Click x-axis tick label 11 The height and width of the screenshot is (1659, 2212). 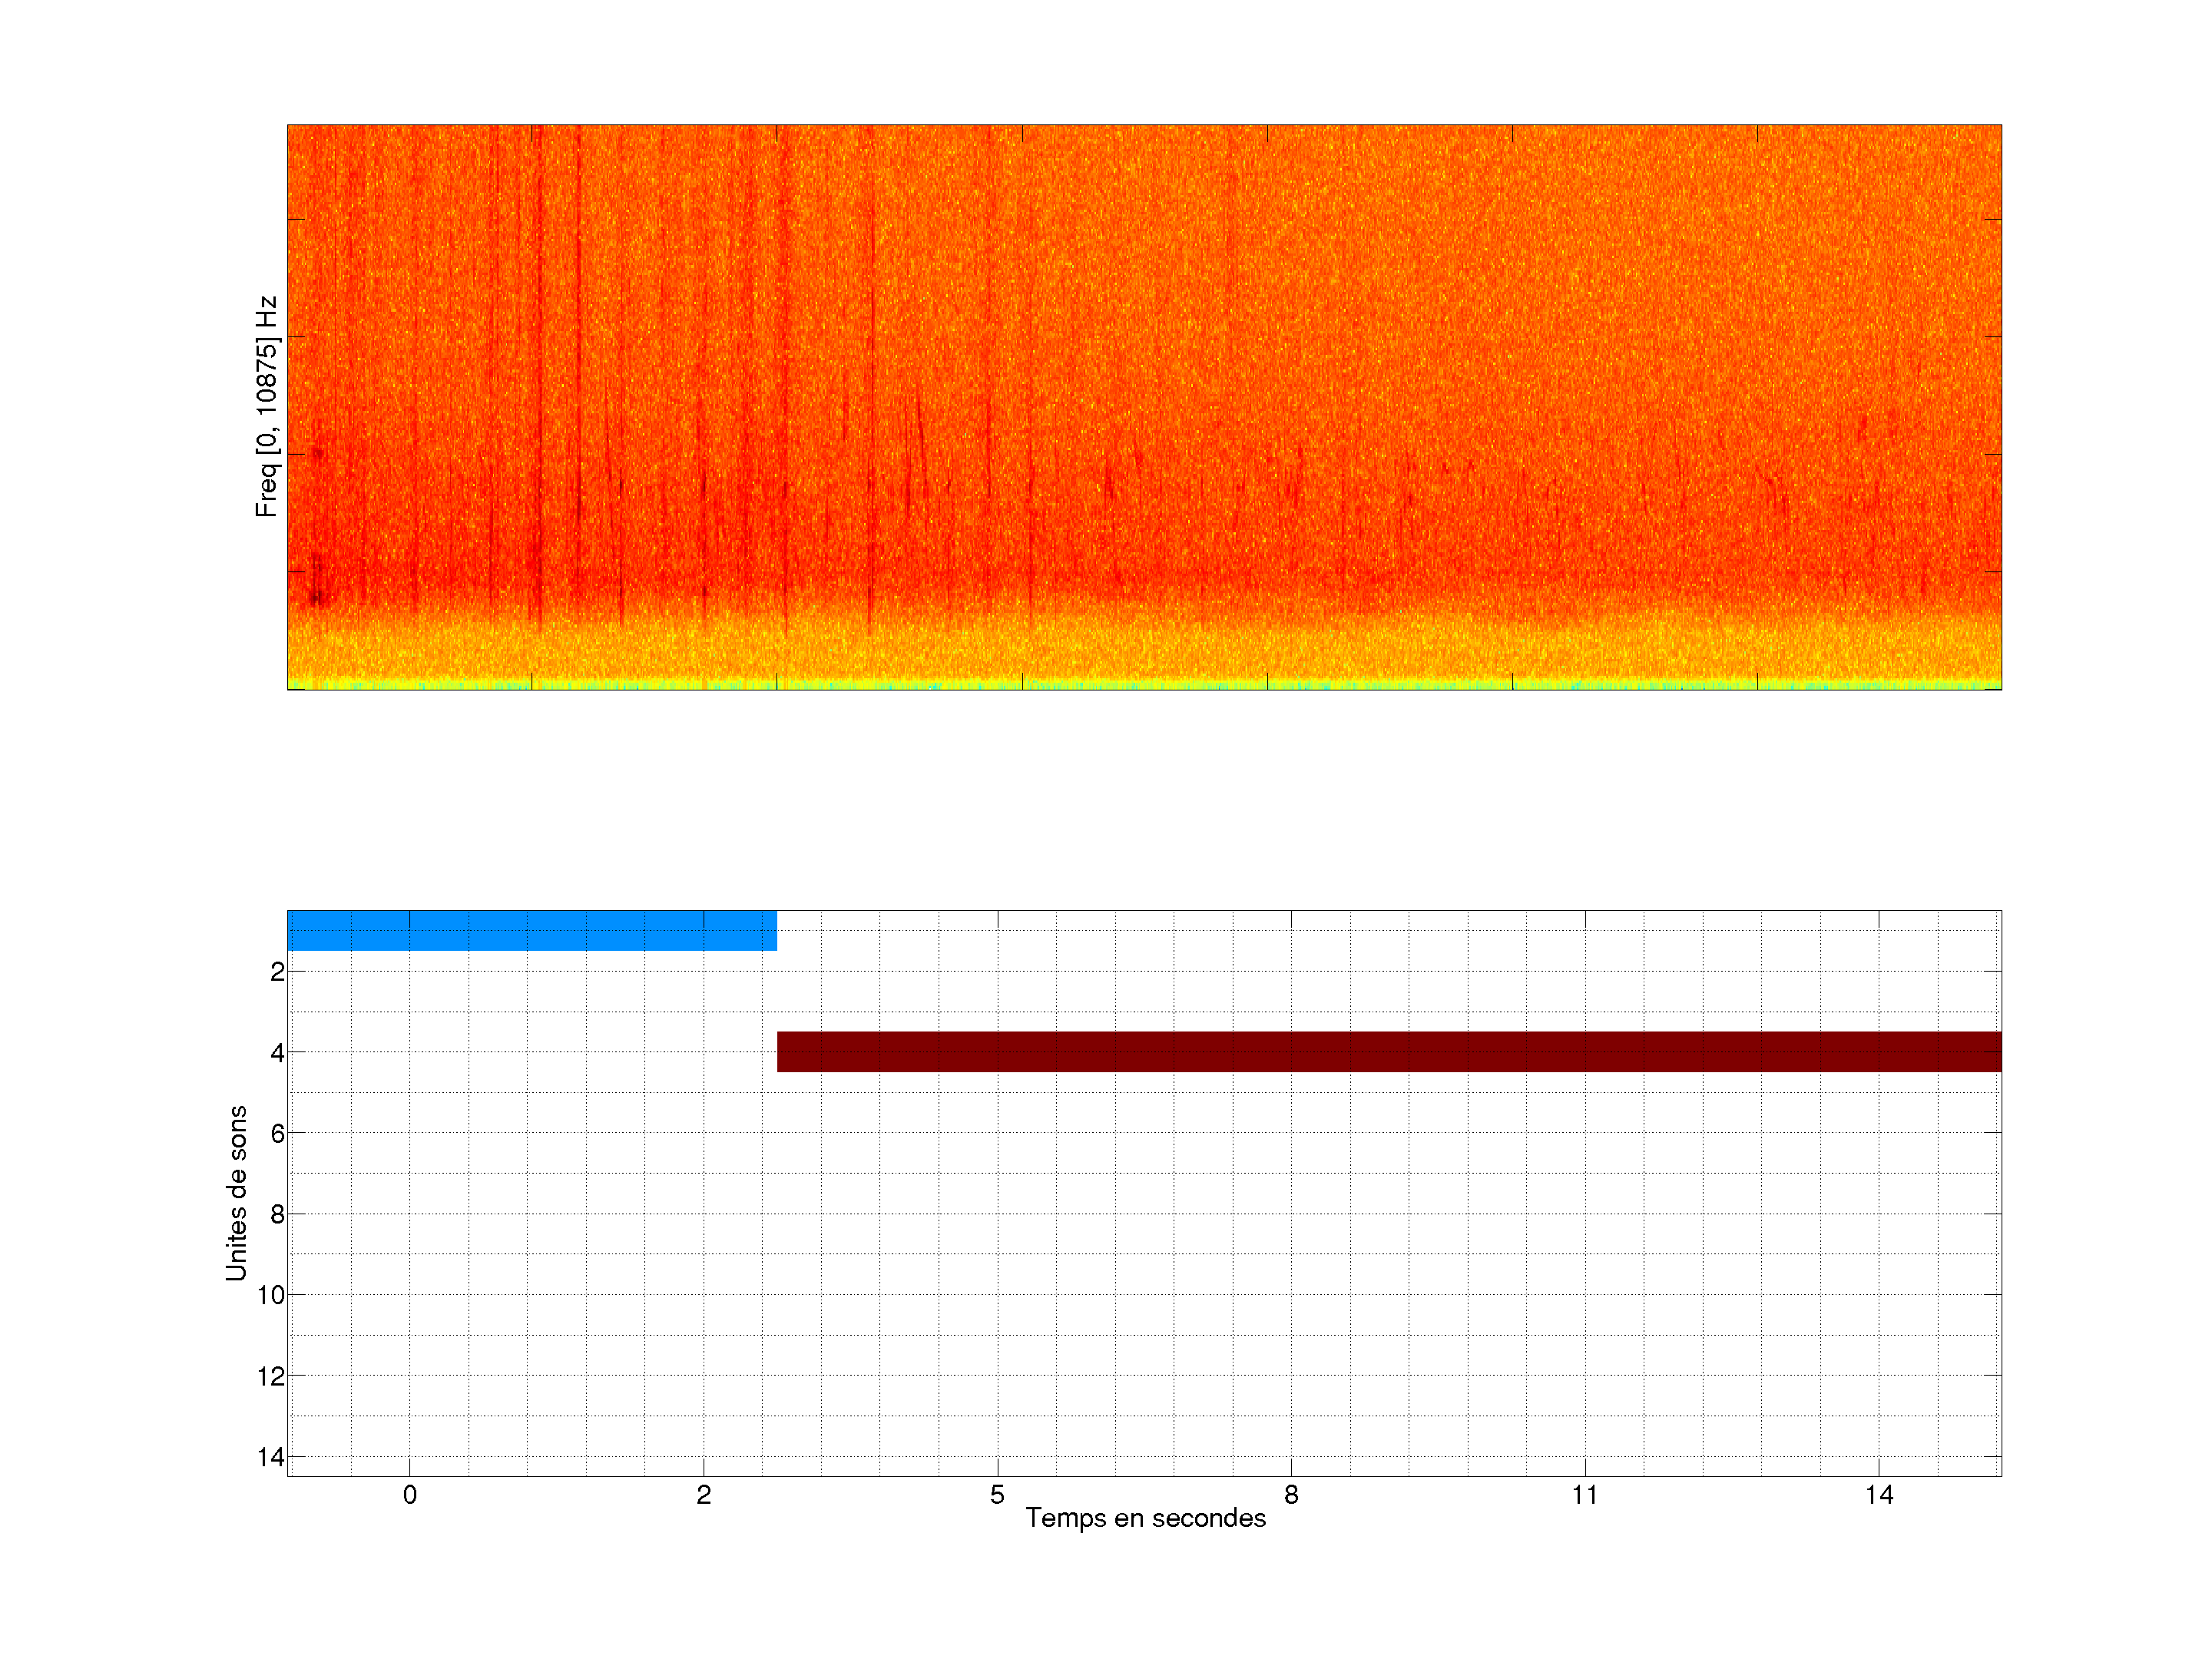1584,1495
